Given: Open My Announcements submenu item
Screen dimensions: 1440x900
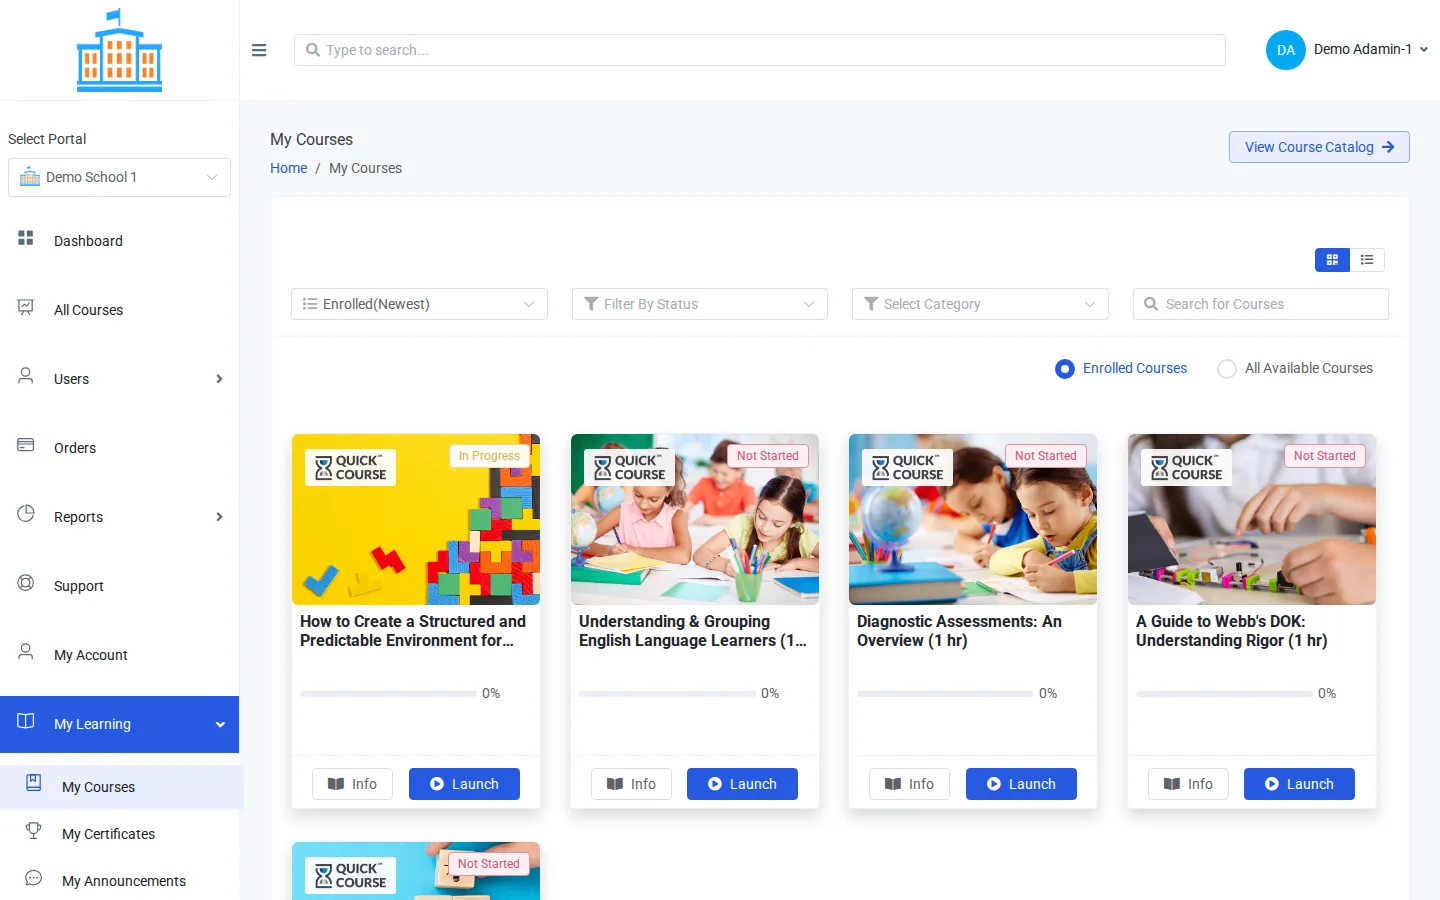Looking at the screenshot, I should (x=121, y=881).
